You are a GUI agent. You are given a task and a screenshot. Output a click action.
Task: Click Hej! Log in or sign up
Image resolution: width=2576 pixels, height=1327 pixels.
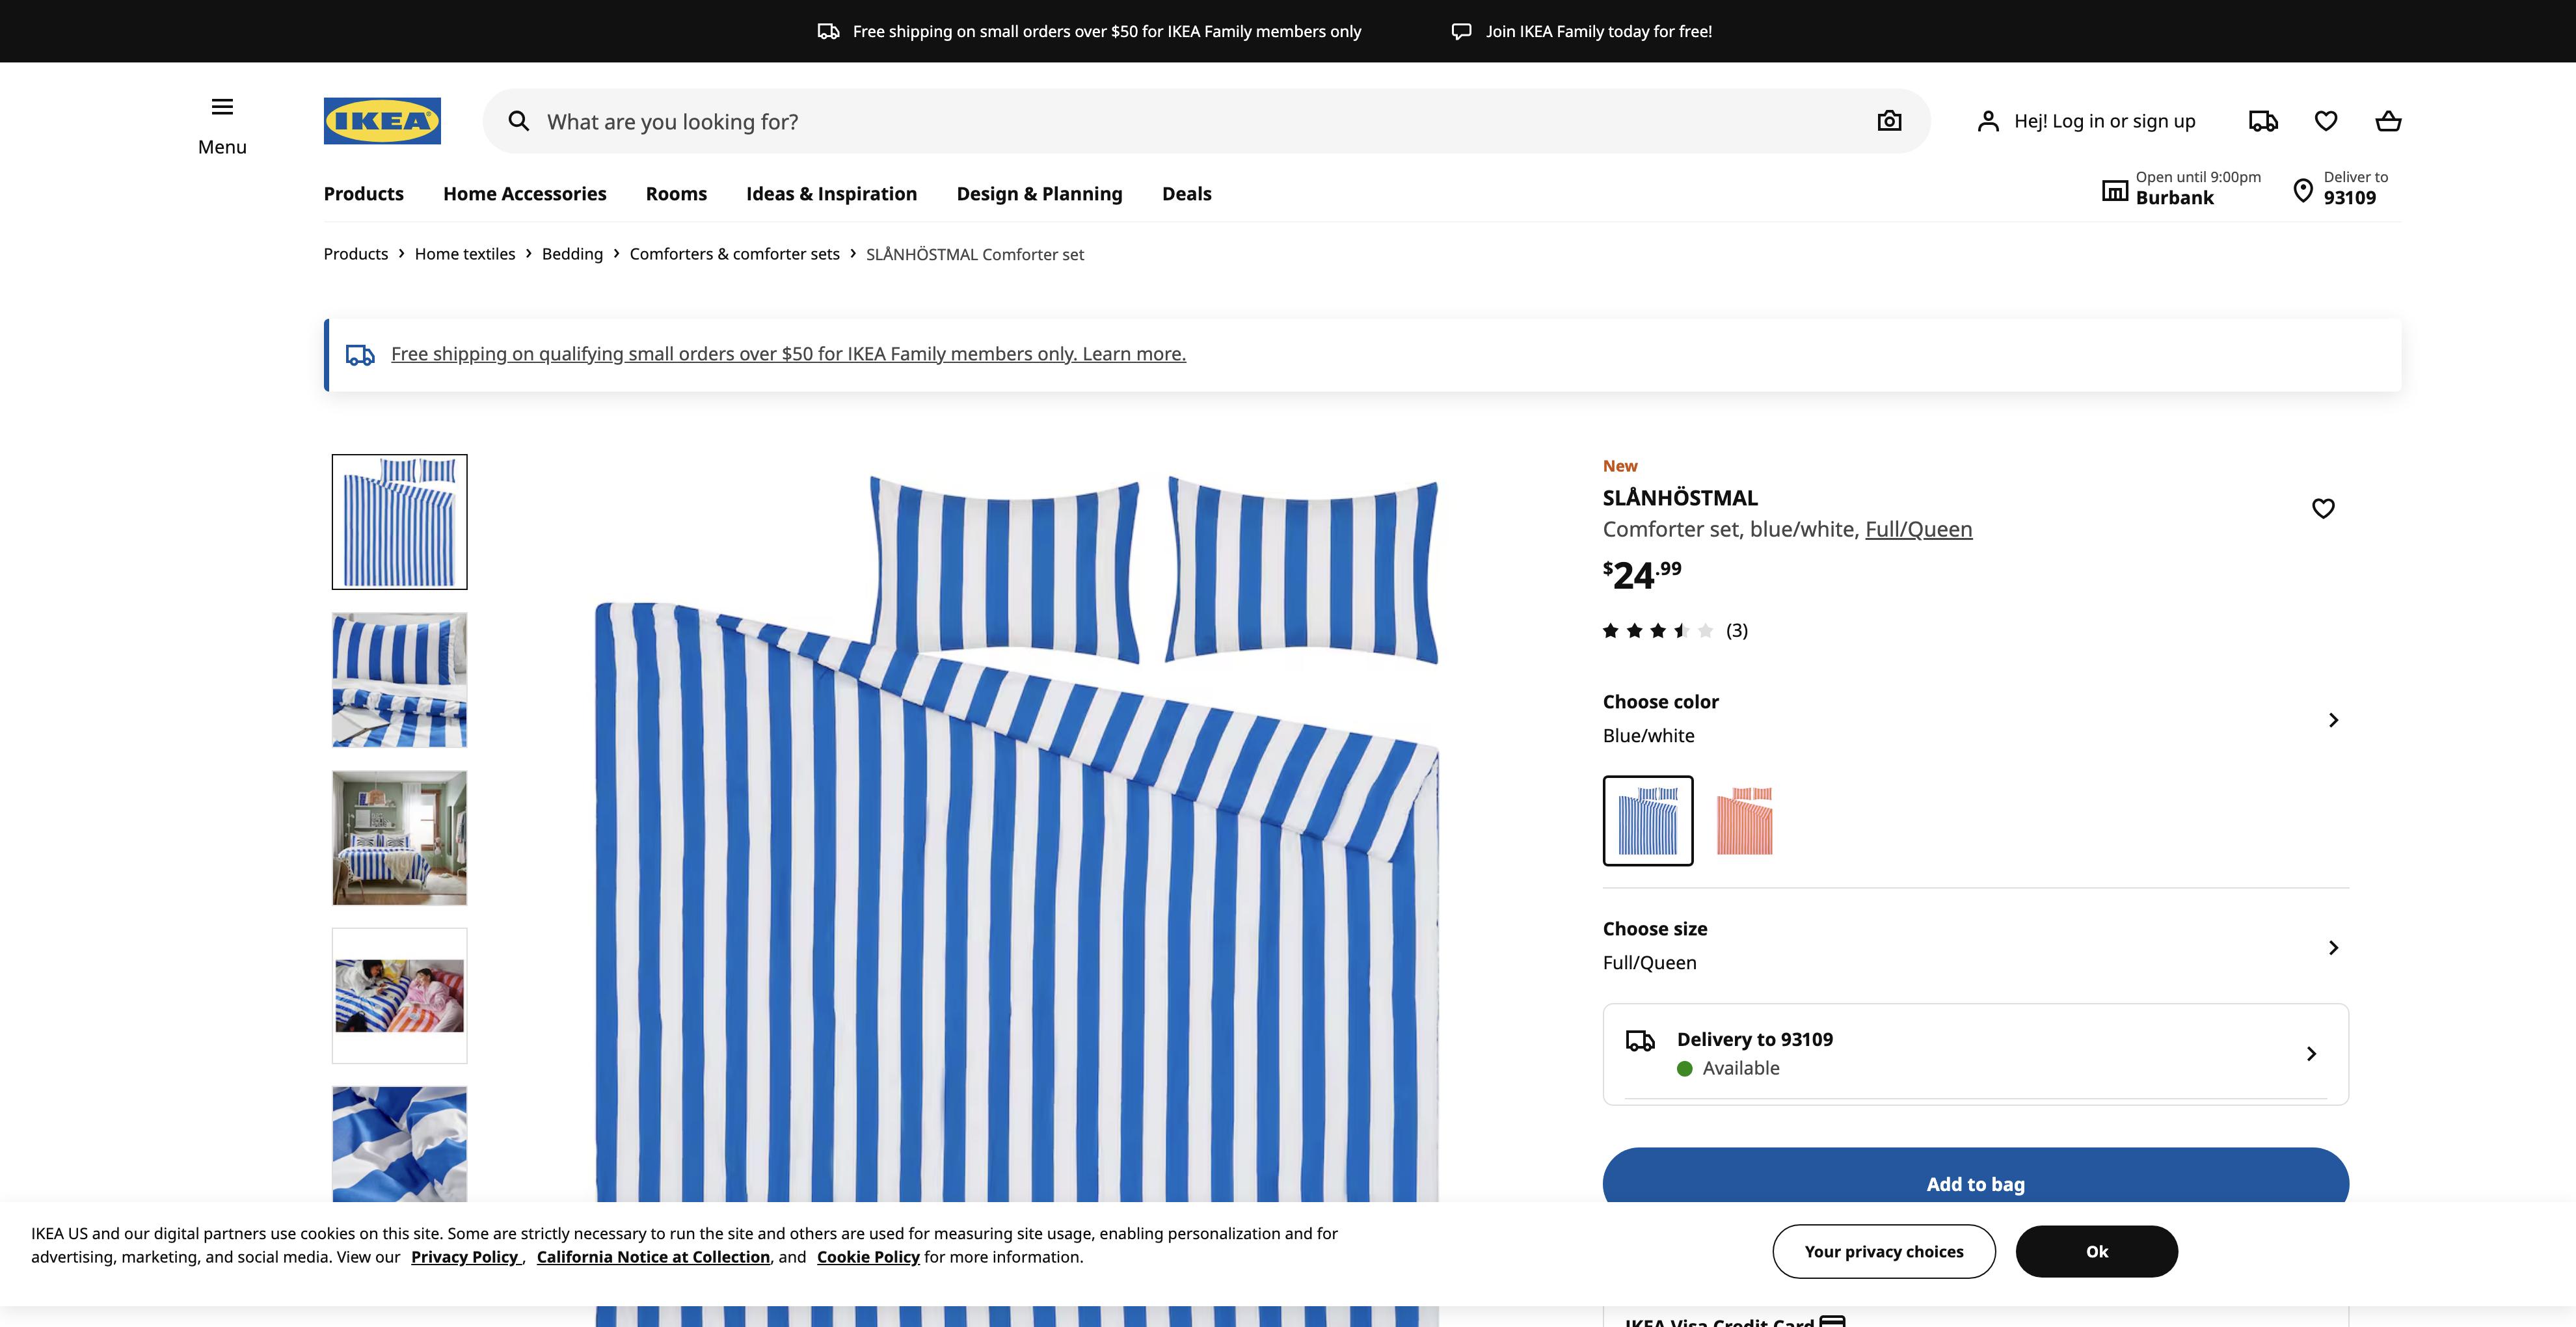[2104, 121]
